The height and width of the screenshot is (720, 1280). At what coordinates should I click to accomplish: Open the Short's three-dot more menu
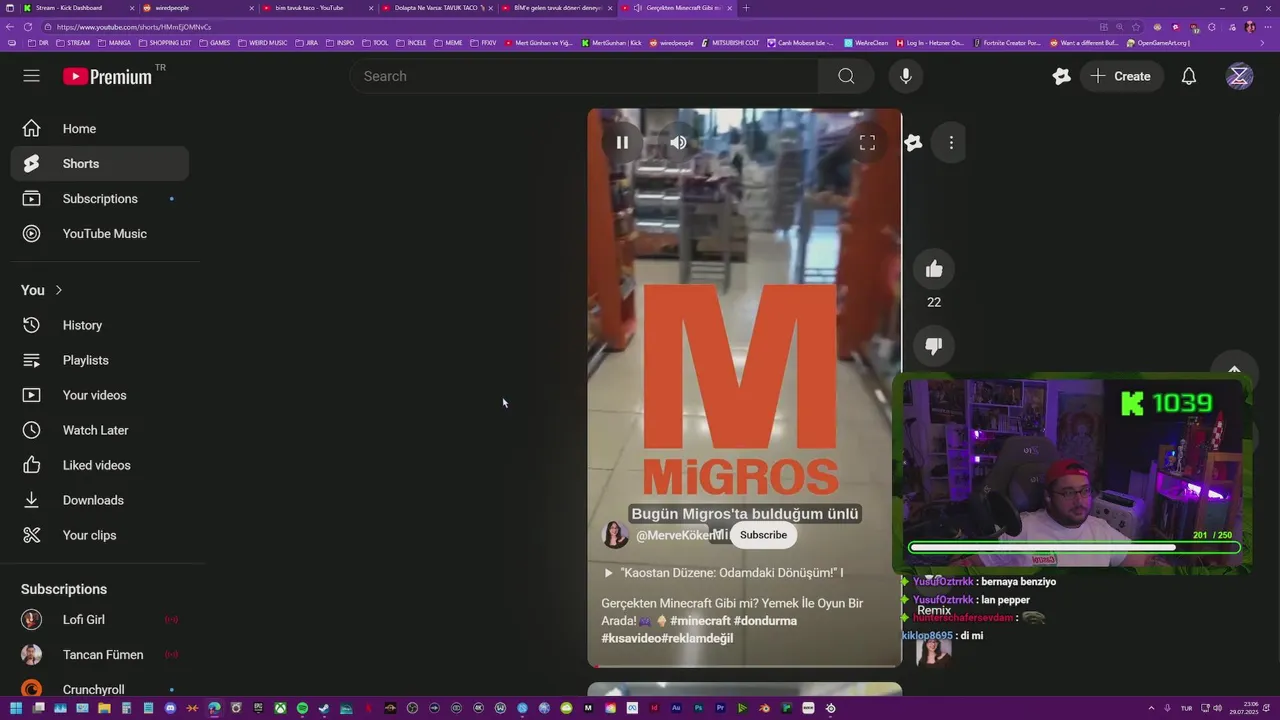[951, 142]
